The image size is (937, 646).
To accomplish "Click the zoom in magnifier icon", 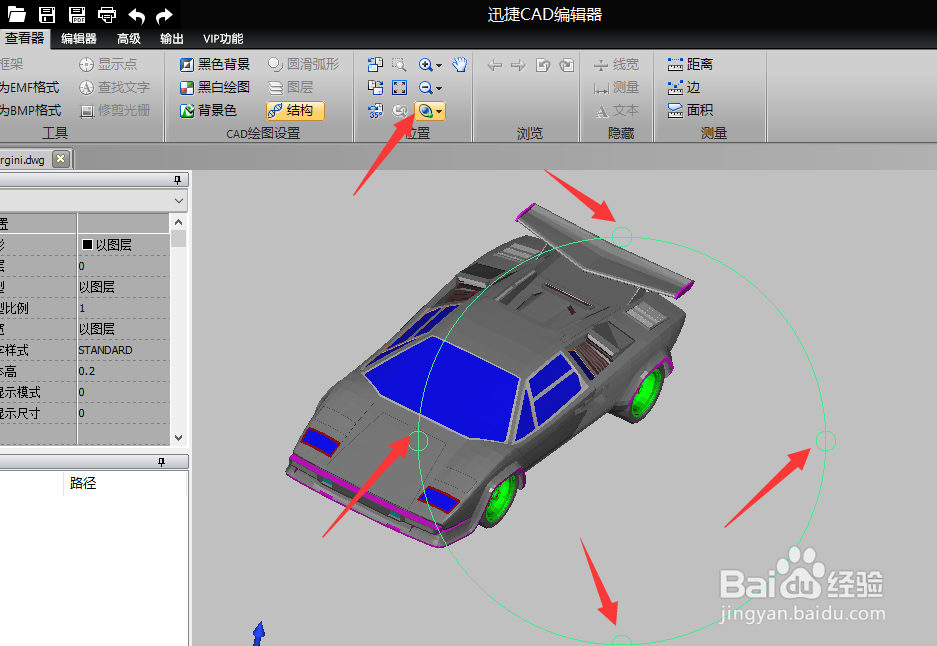I will coord(425,65).
